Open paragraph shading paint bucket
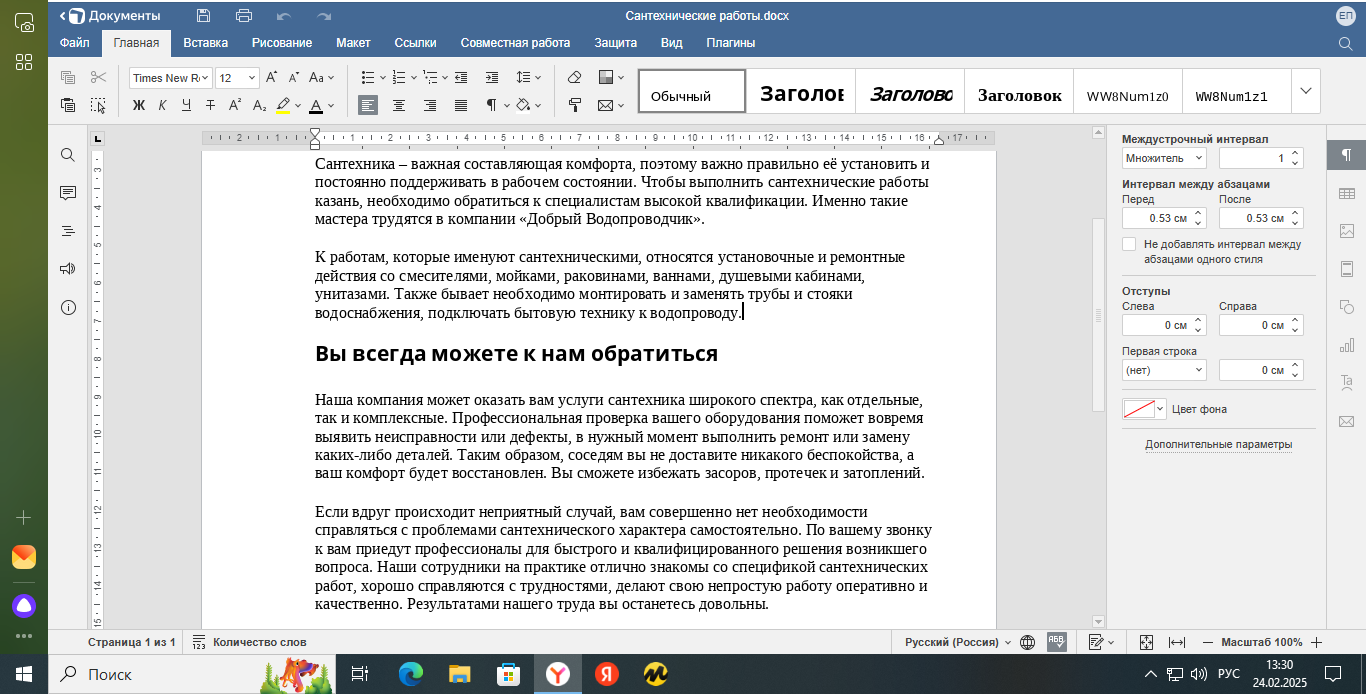This screenshot has width=1366, height=694. [522, 105]
